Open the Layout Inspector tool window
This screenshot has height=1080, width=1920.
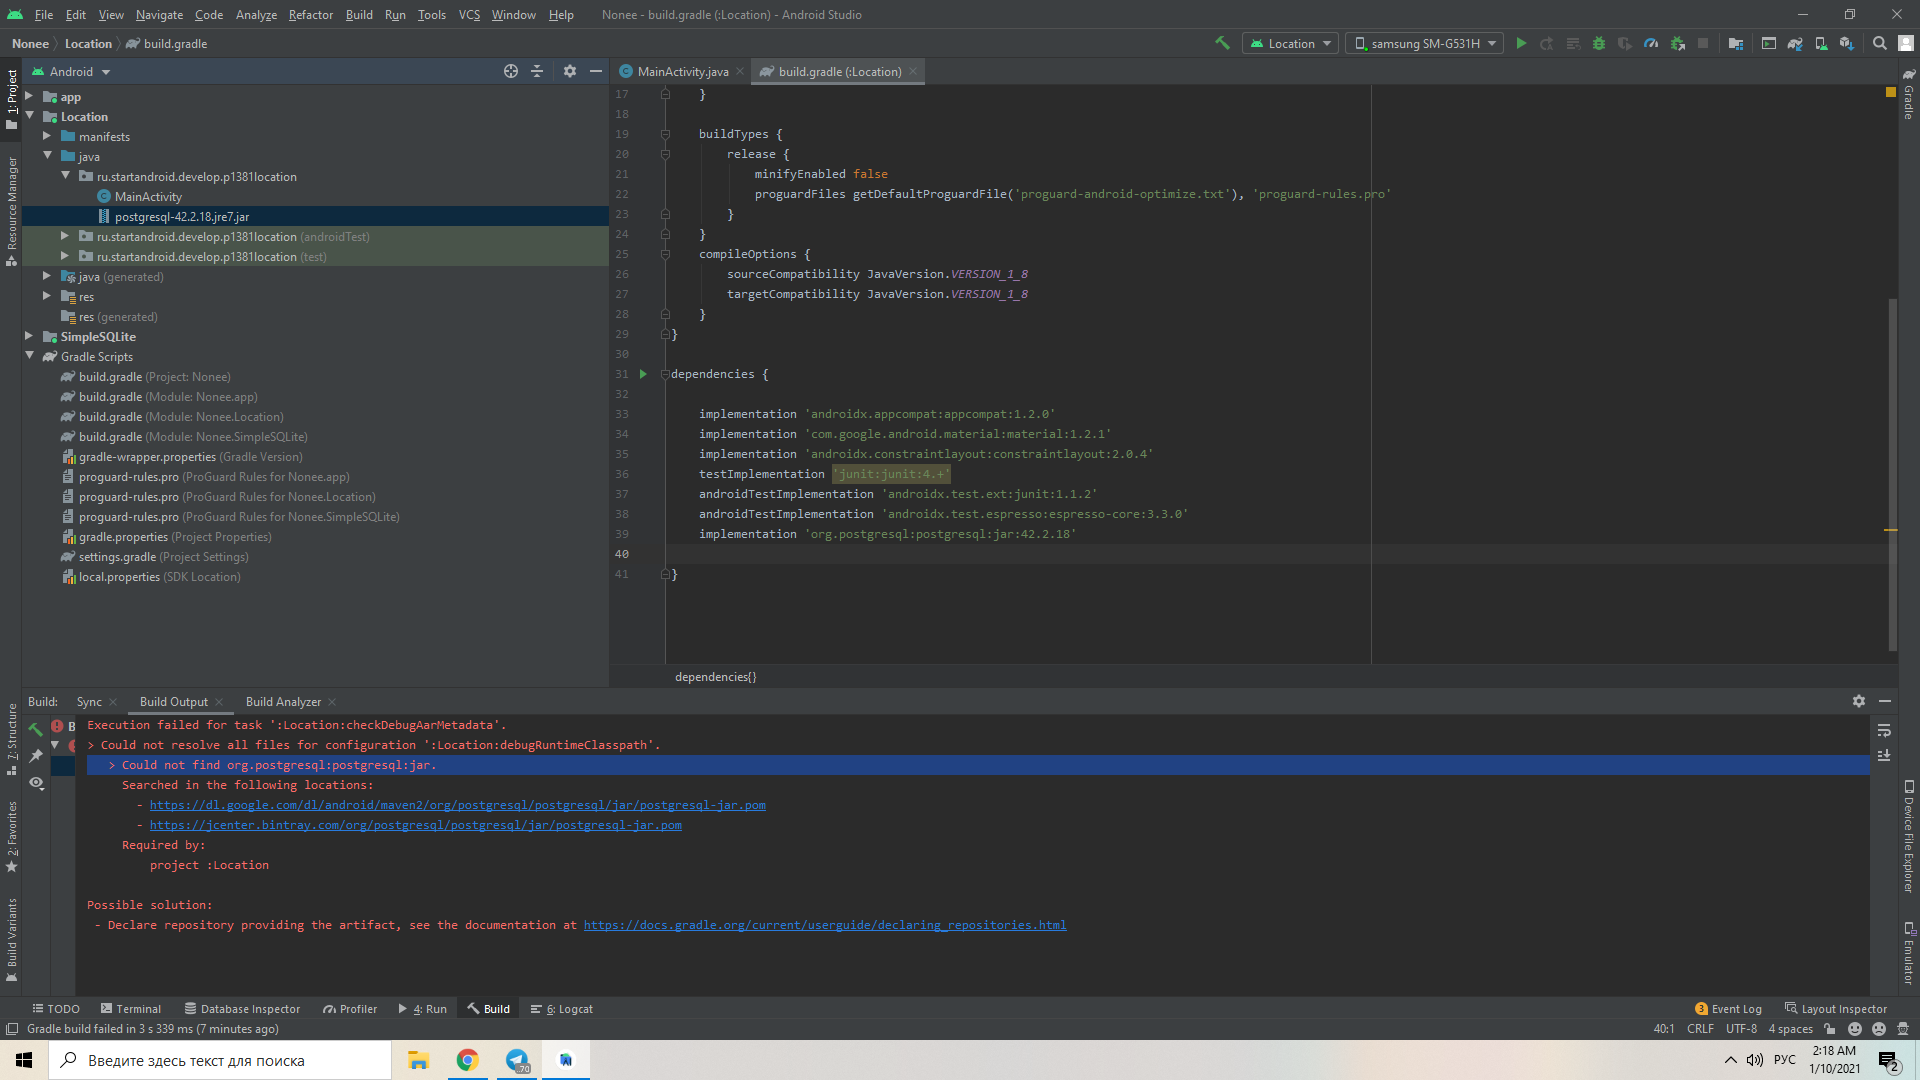1836,1009
